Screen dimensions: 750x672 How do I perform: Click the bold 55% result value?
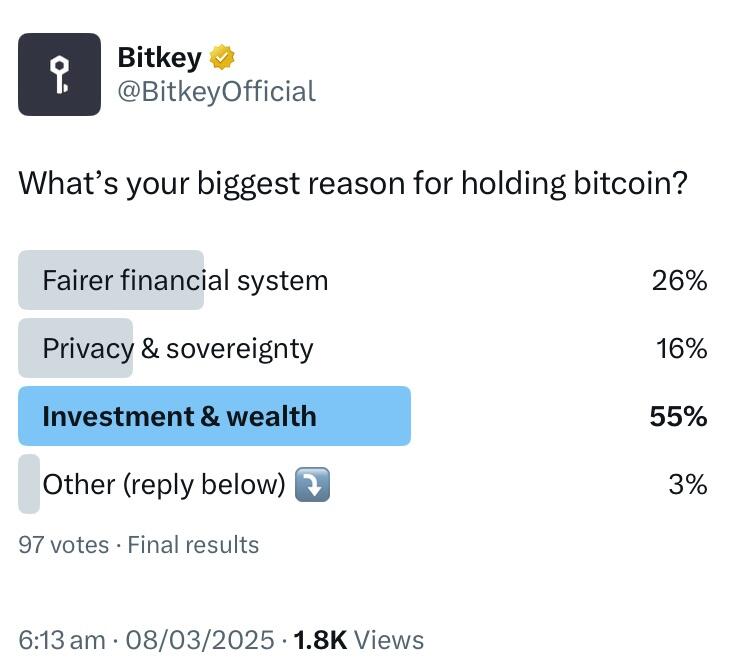(678, 416)
